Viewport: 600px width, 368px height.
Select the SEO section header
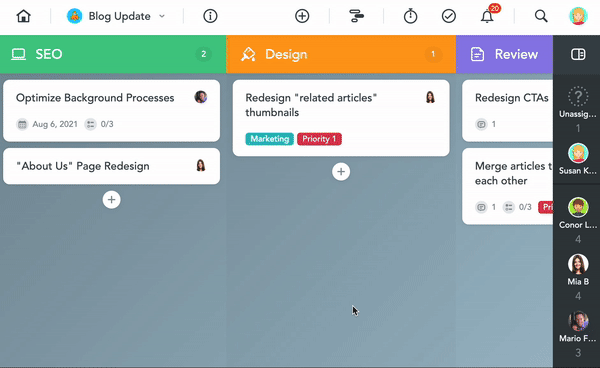click(113, 54)
